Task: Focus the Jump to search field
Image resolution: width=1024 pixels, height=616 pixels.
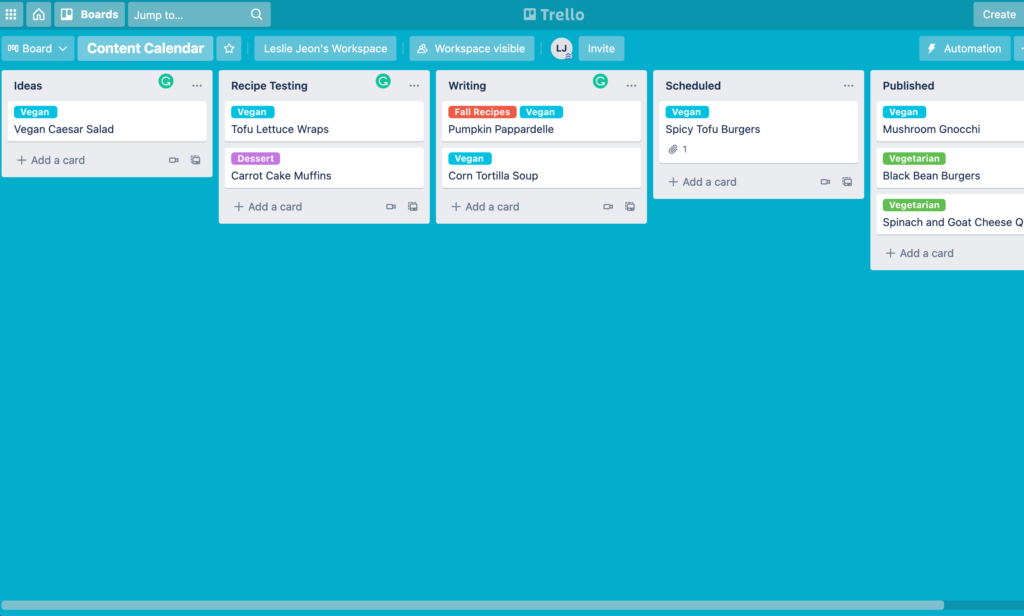Action: [x=199, y=14]
